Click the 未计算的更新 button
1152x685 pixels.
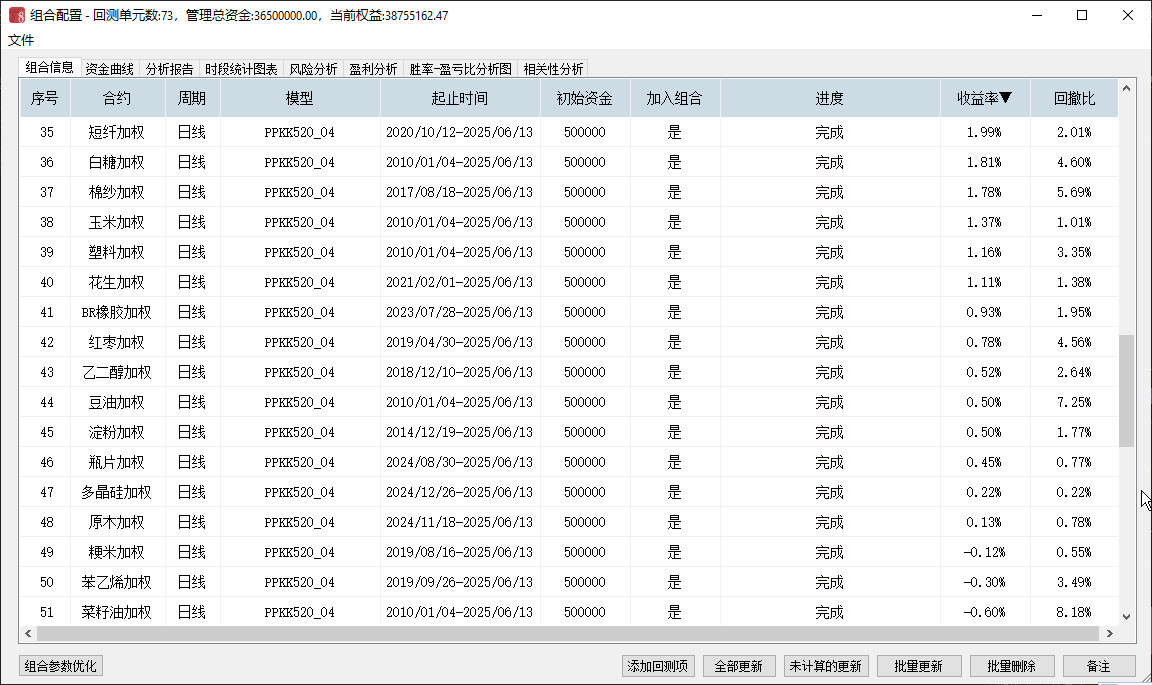(x=825, y=666)
